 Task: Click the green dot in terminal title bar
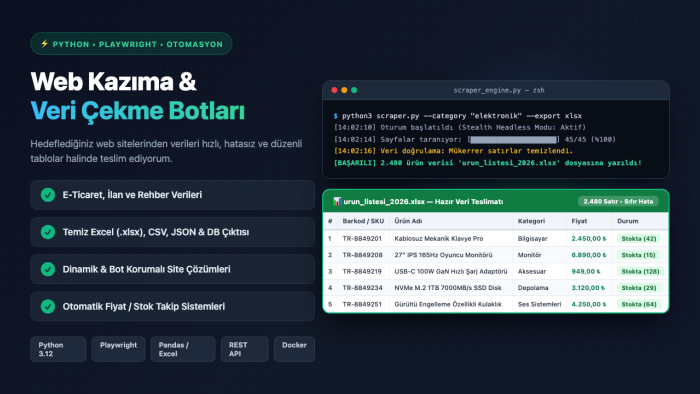click(354, 90)
